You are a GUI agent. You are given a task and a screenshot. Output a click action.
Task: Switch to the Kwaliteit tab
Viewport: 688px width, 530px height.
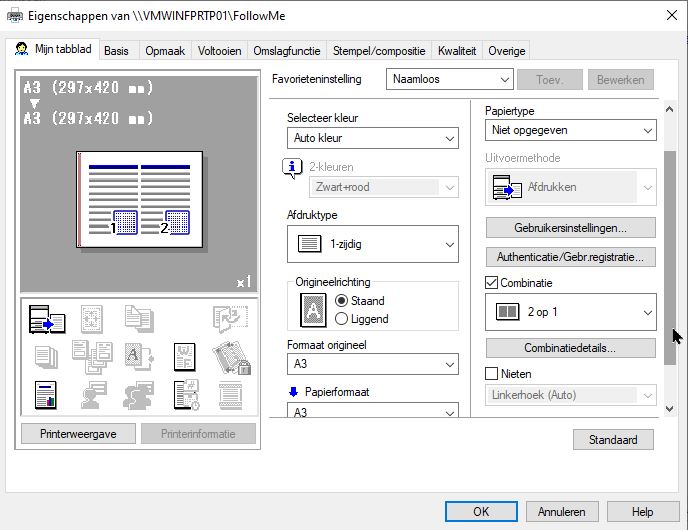click(x=457, y=51)
